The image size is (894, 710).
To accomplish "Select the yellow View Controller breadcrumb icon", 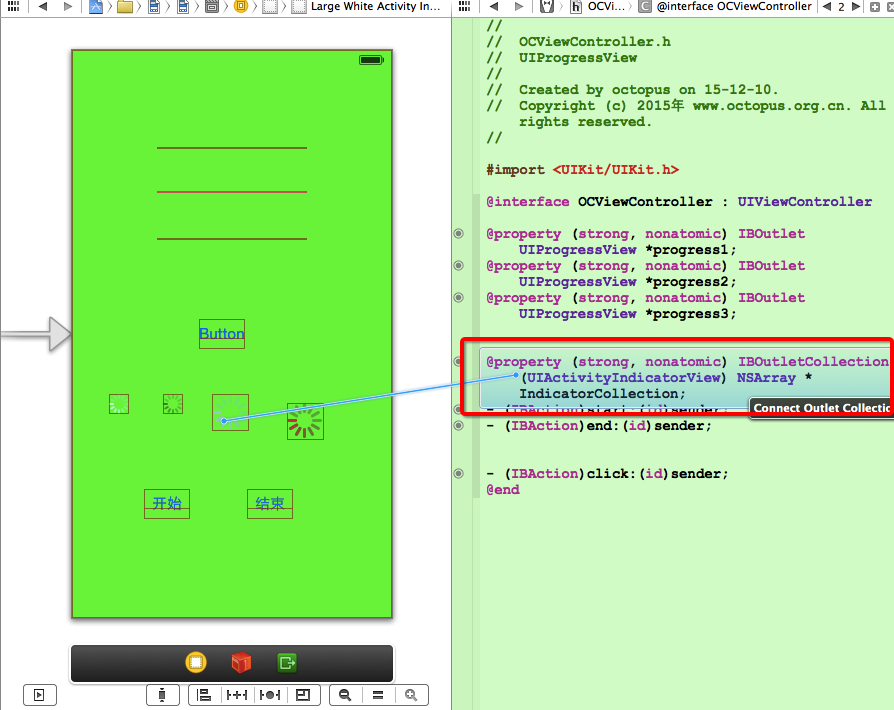I will pyautogui.click(x=241, y=7).
